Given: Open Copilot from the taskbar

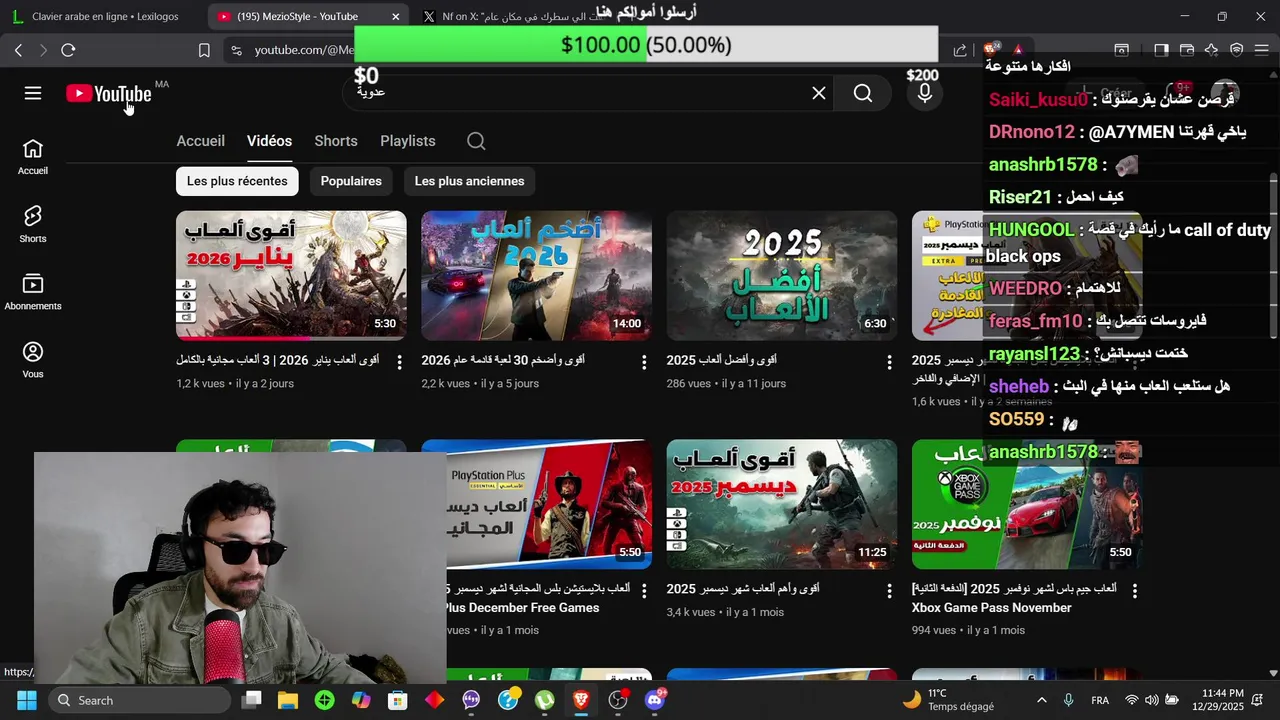Looking at the screenshot, I should (x=361, y=700).
